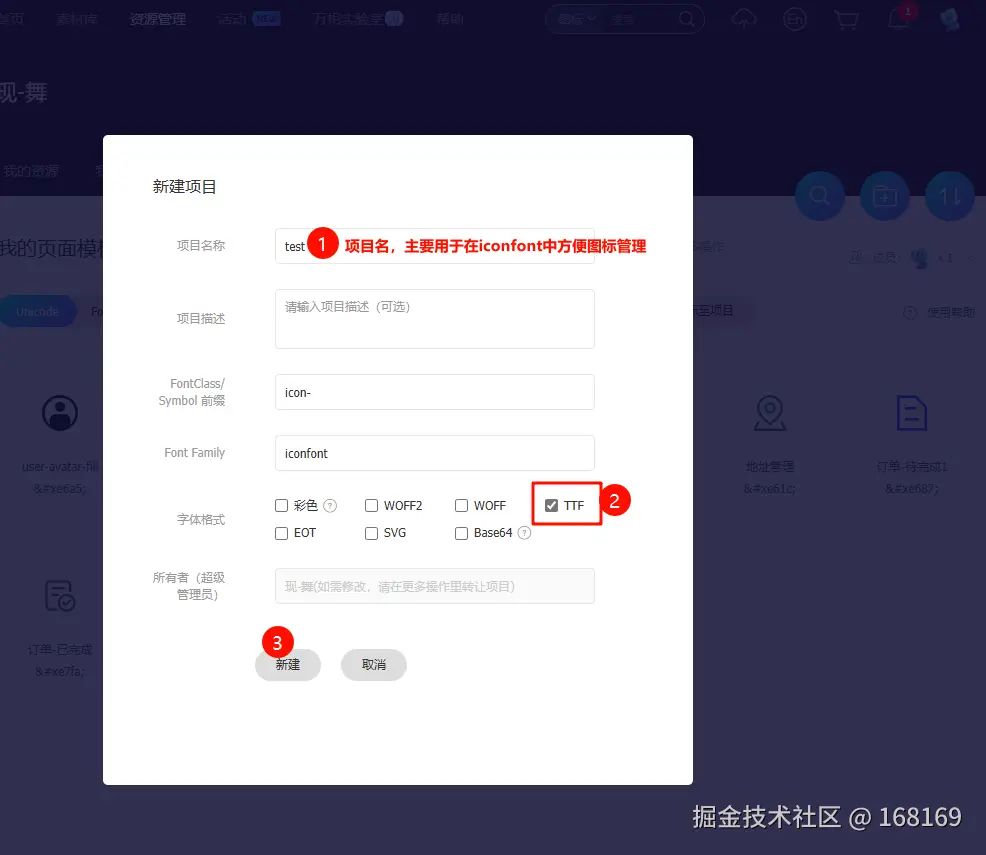This screenshot has width=986, height=855.
Task: Click the round blue search button
Action: click(x=820, y=196)
